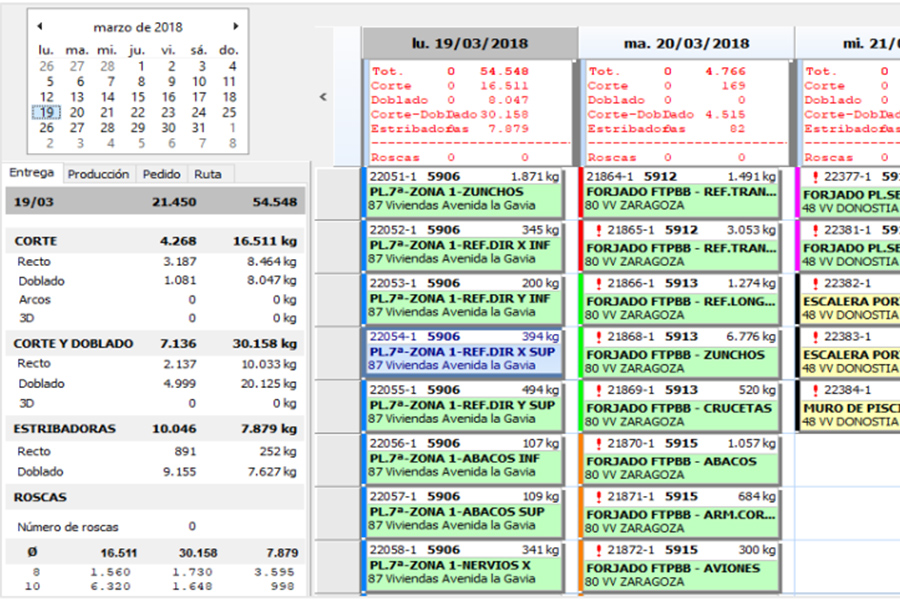Image resolution: width=900 pixels, height=600 pixels.
Task: Click the 19/03 totals header row
Action: tap(155, 202)
